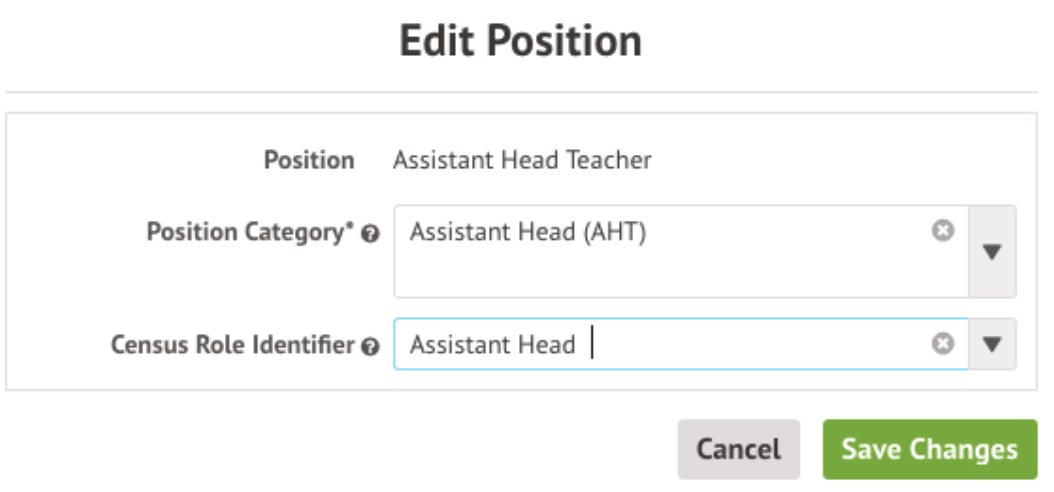The height and width of the screenshot is (492, 1054).
Task: Place cursor on the words Assistant Head in Census field
Action: (492, 345)
